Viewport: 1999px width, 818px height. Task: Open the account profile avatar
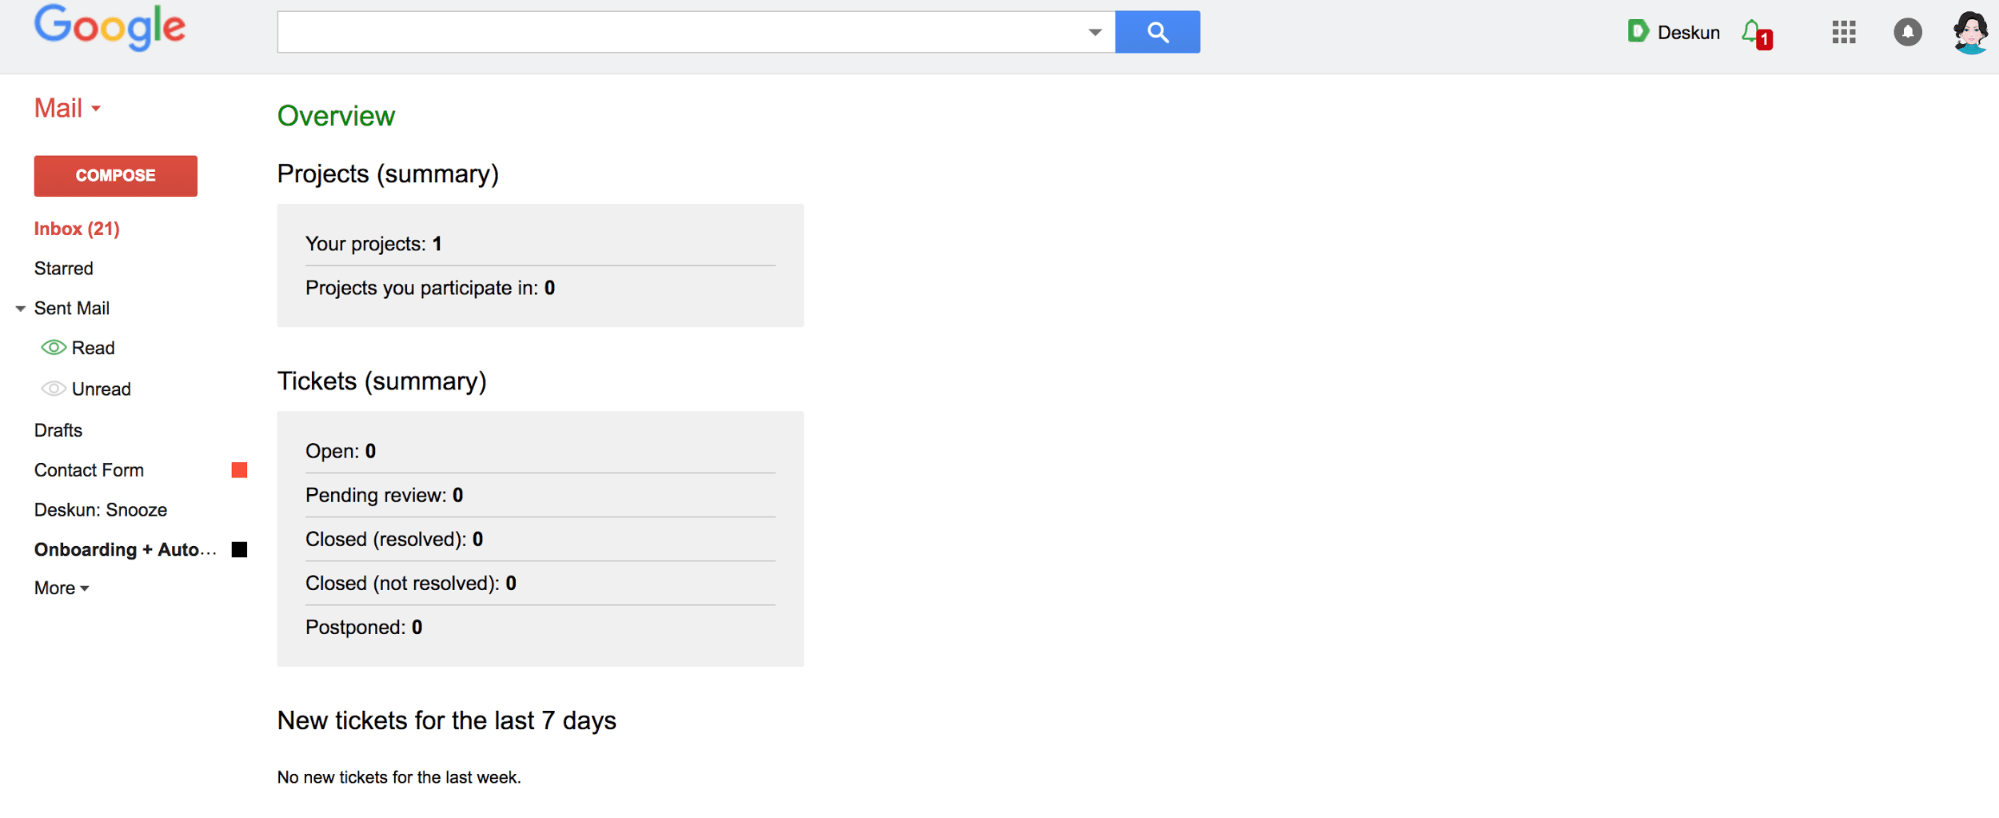point(1970,32)
